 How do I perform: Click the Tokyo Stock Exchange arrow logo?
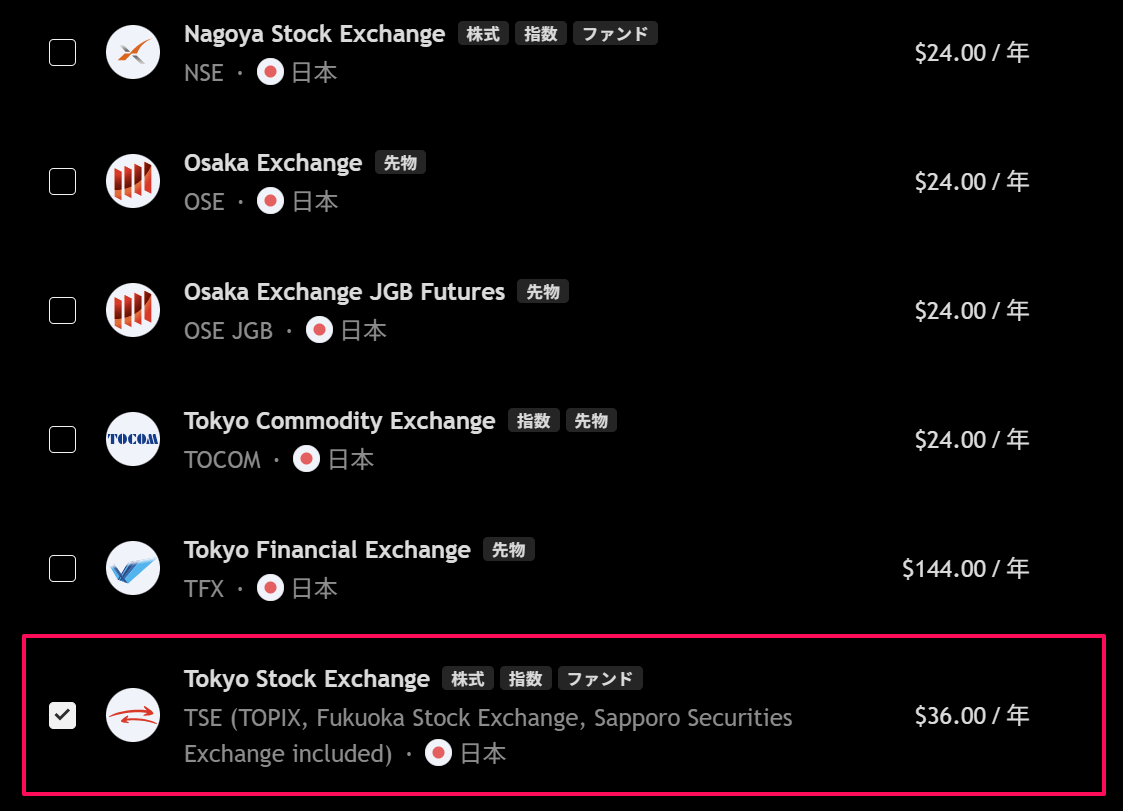pos(133,716)
